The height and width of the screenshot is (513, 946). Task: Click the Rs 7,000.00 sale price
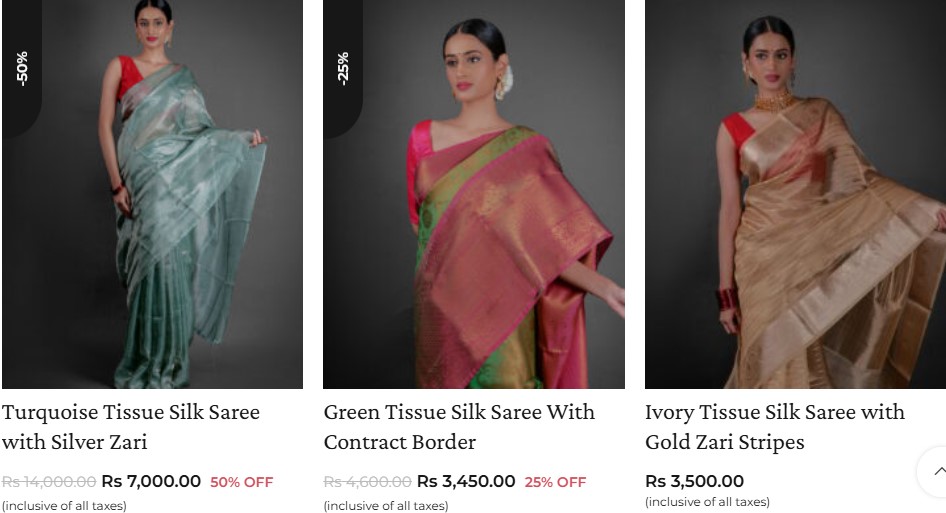coord(151,482)
